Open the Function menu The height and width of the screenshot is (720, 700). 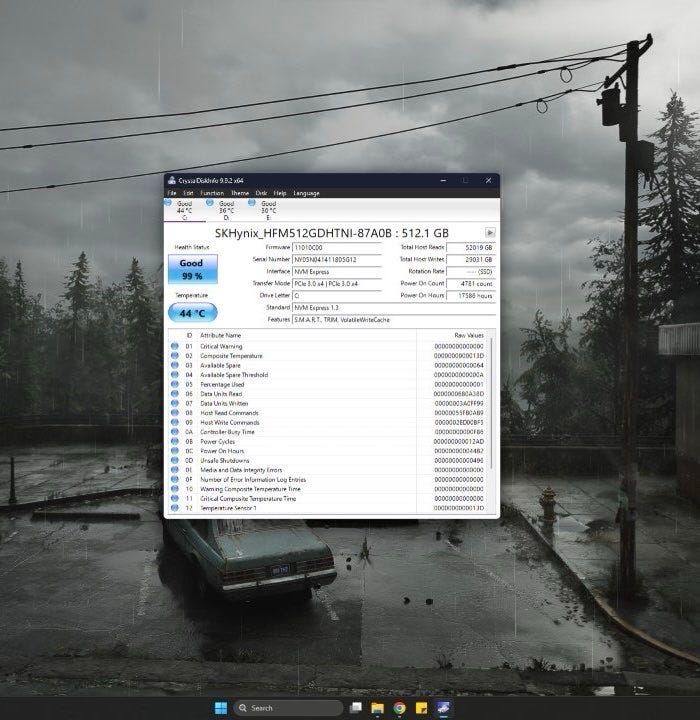pyautogui.click(x=212, y=193)
